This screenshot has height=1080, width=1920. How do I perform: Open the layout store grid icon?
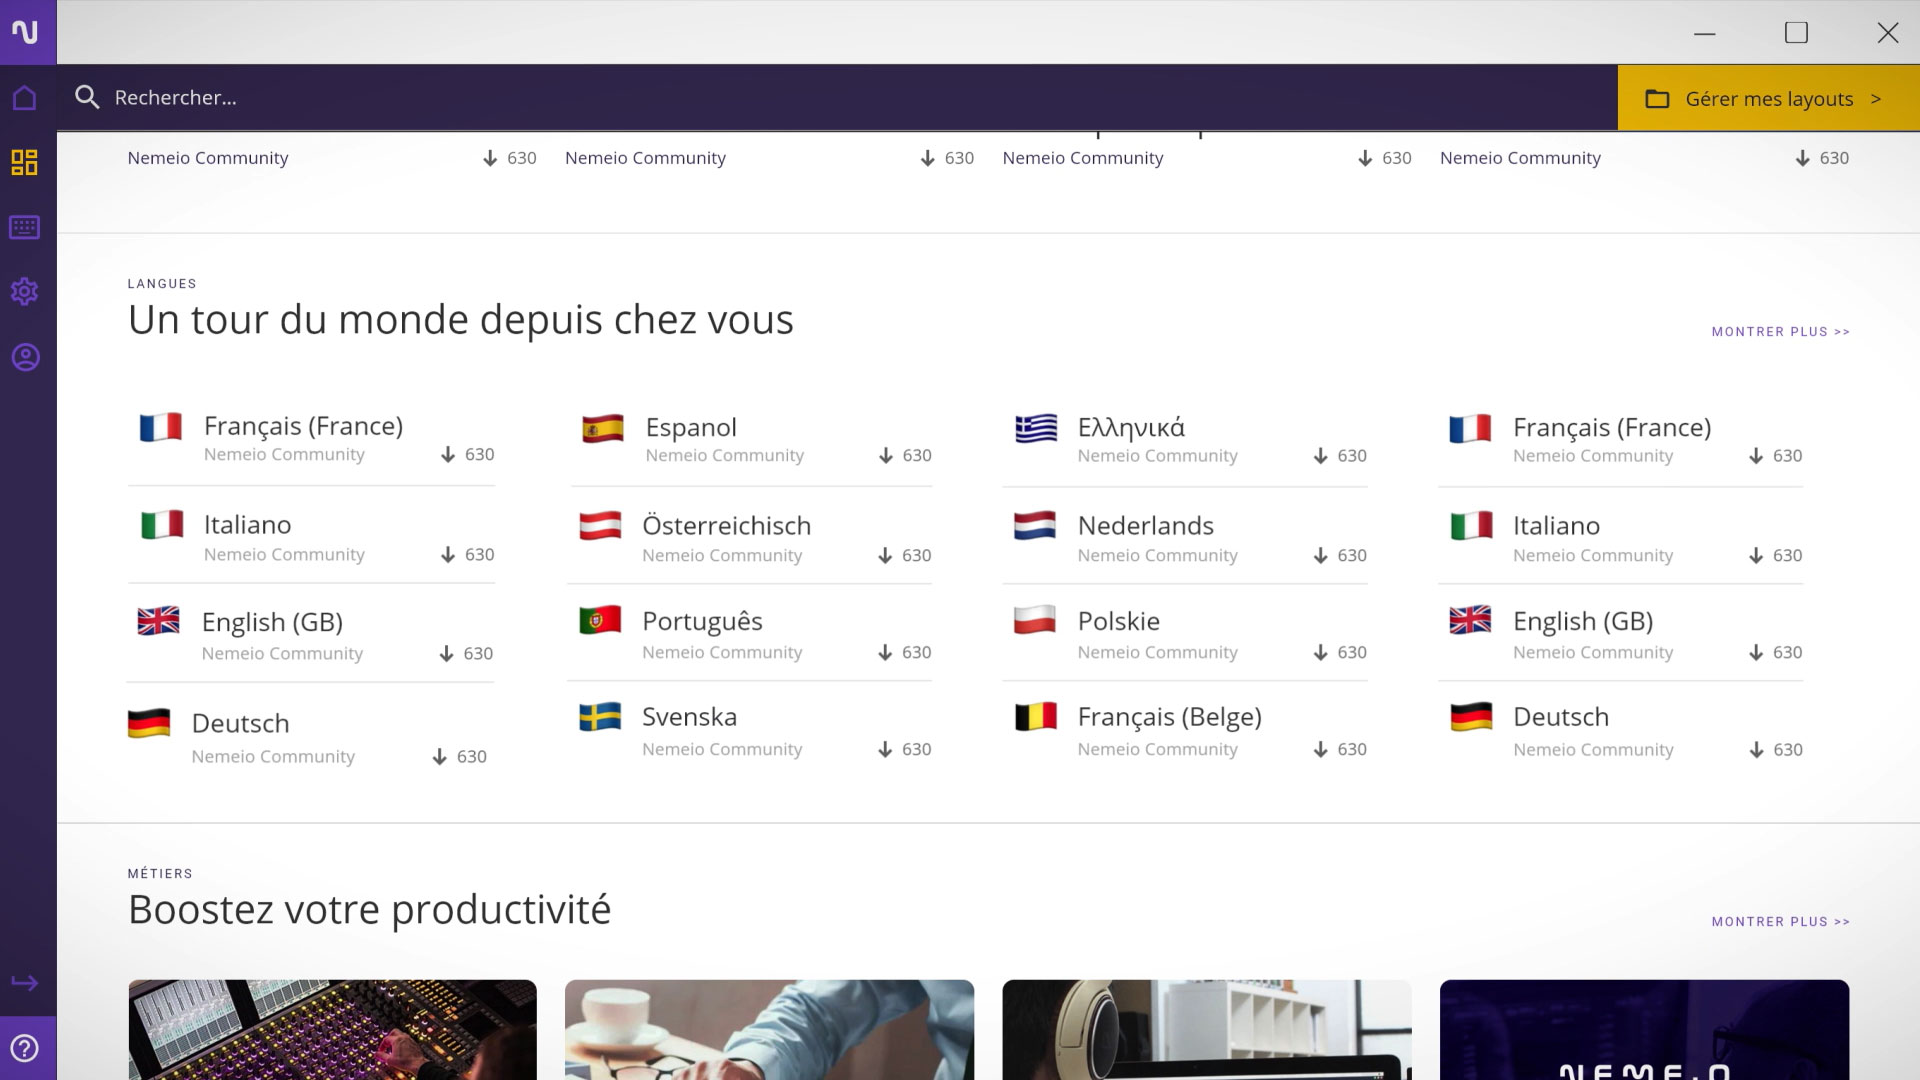coord(25,162)
